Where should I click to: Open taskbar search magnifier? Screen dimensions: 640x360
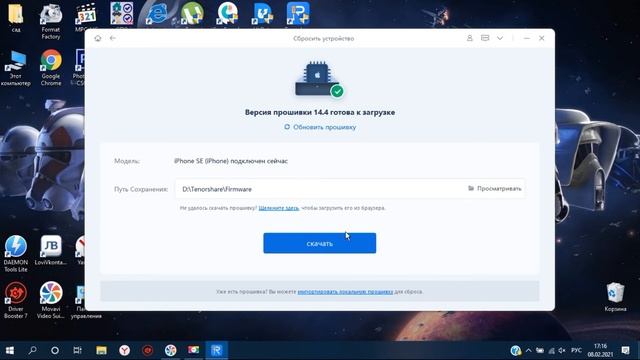[x=32, y=350]
